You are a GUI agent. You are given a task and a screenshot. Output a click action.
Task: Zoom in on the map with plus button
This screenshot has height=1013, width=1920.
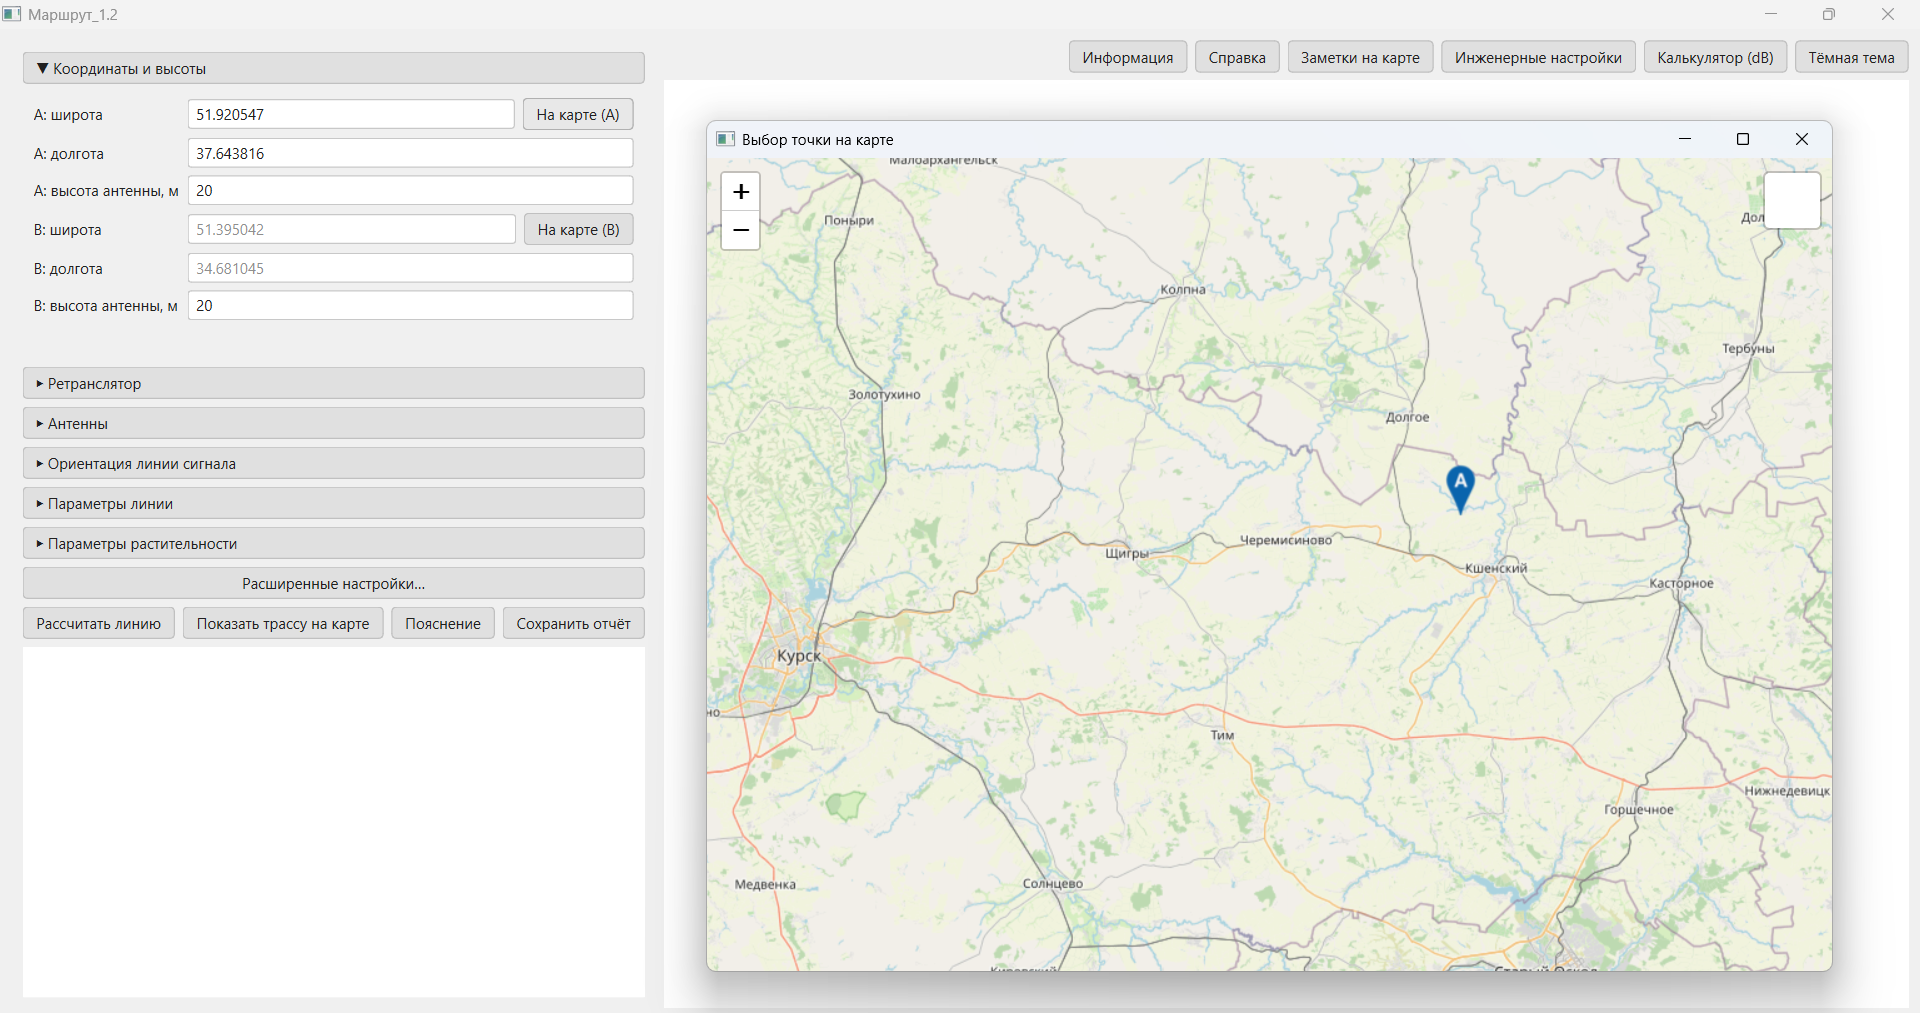tap(740, 192)
